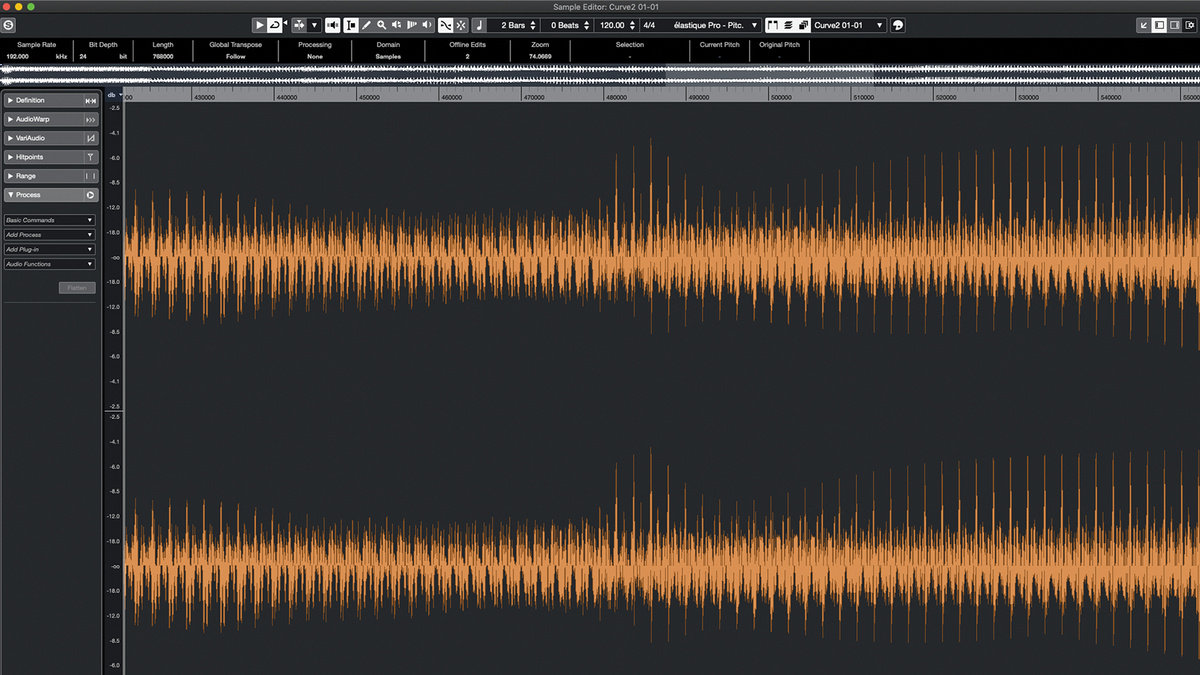
Task: Click the Flatten button
Action: pos(77,287)
